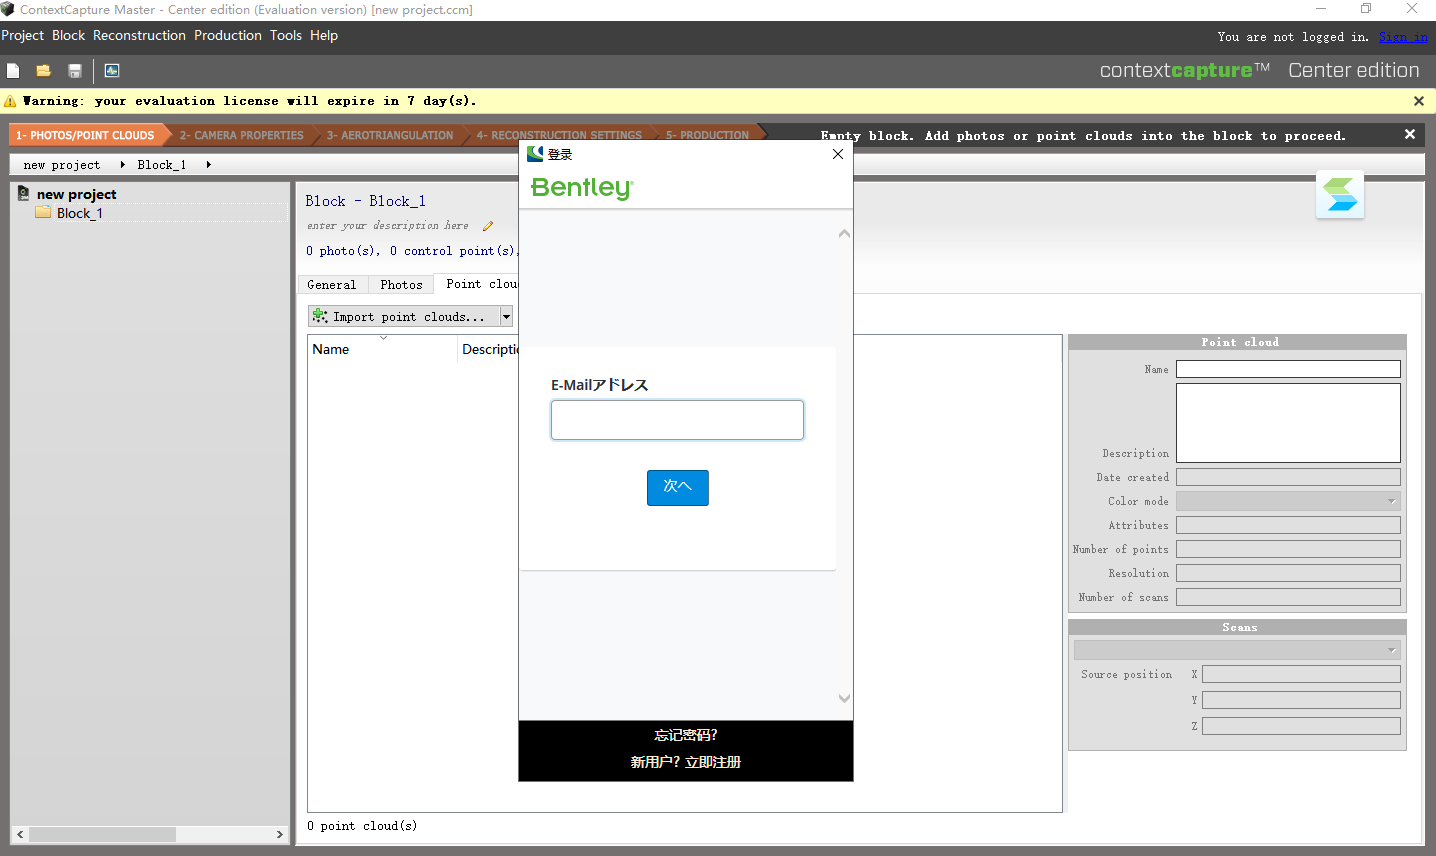Click the pencil icon to edit block description
The height and width of the screenshot is (856, 1436).
tap(488, 226)
